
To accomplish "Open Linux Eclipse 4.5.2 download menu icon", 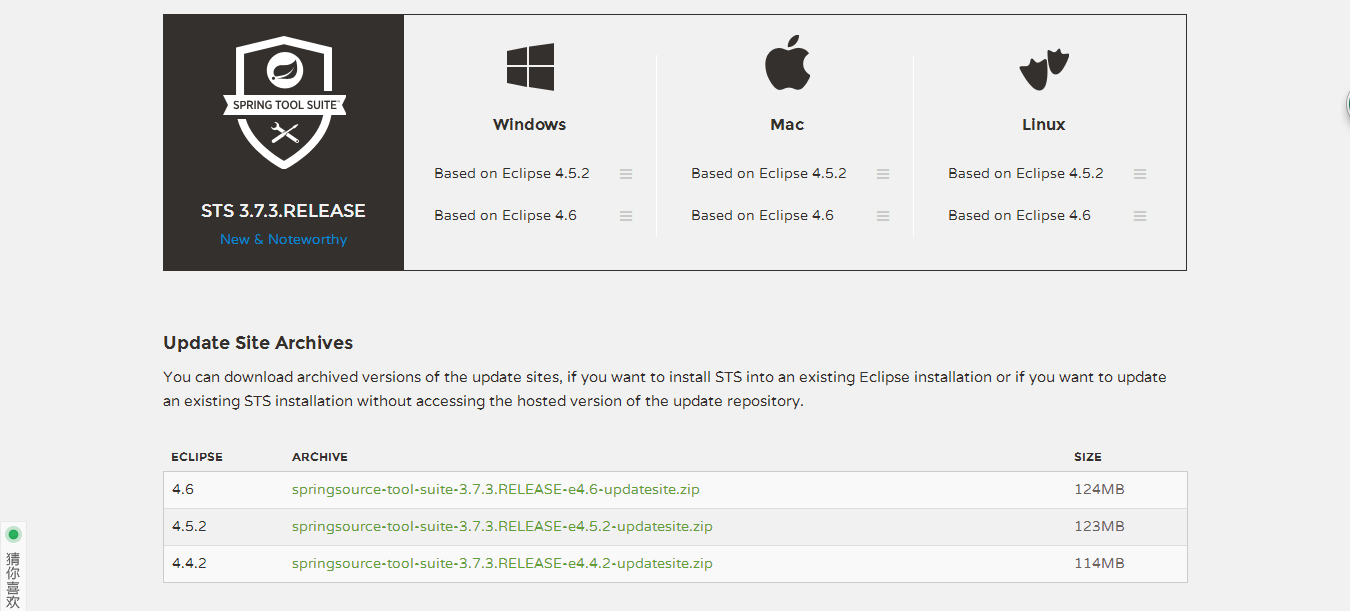I will [x=1140, y=174].
